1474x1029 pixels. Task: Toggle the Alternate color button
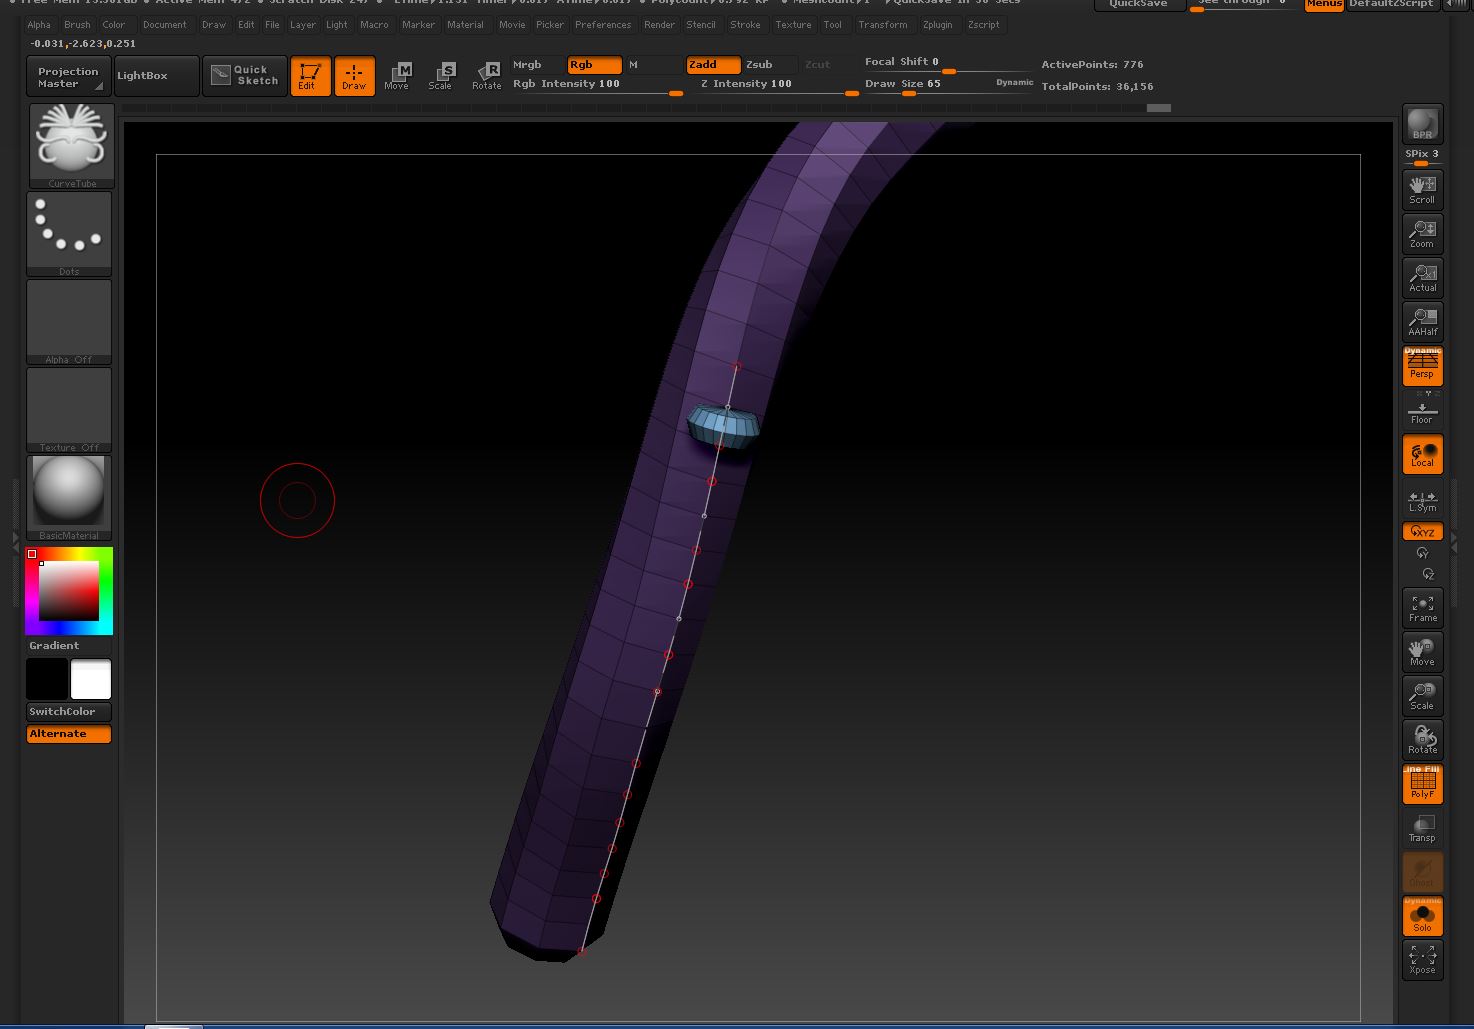69,734
